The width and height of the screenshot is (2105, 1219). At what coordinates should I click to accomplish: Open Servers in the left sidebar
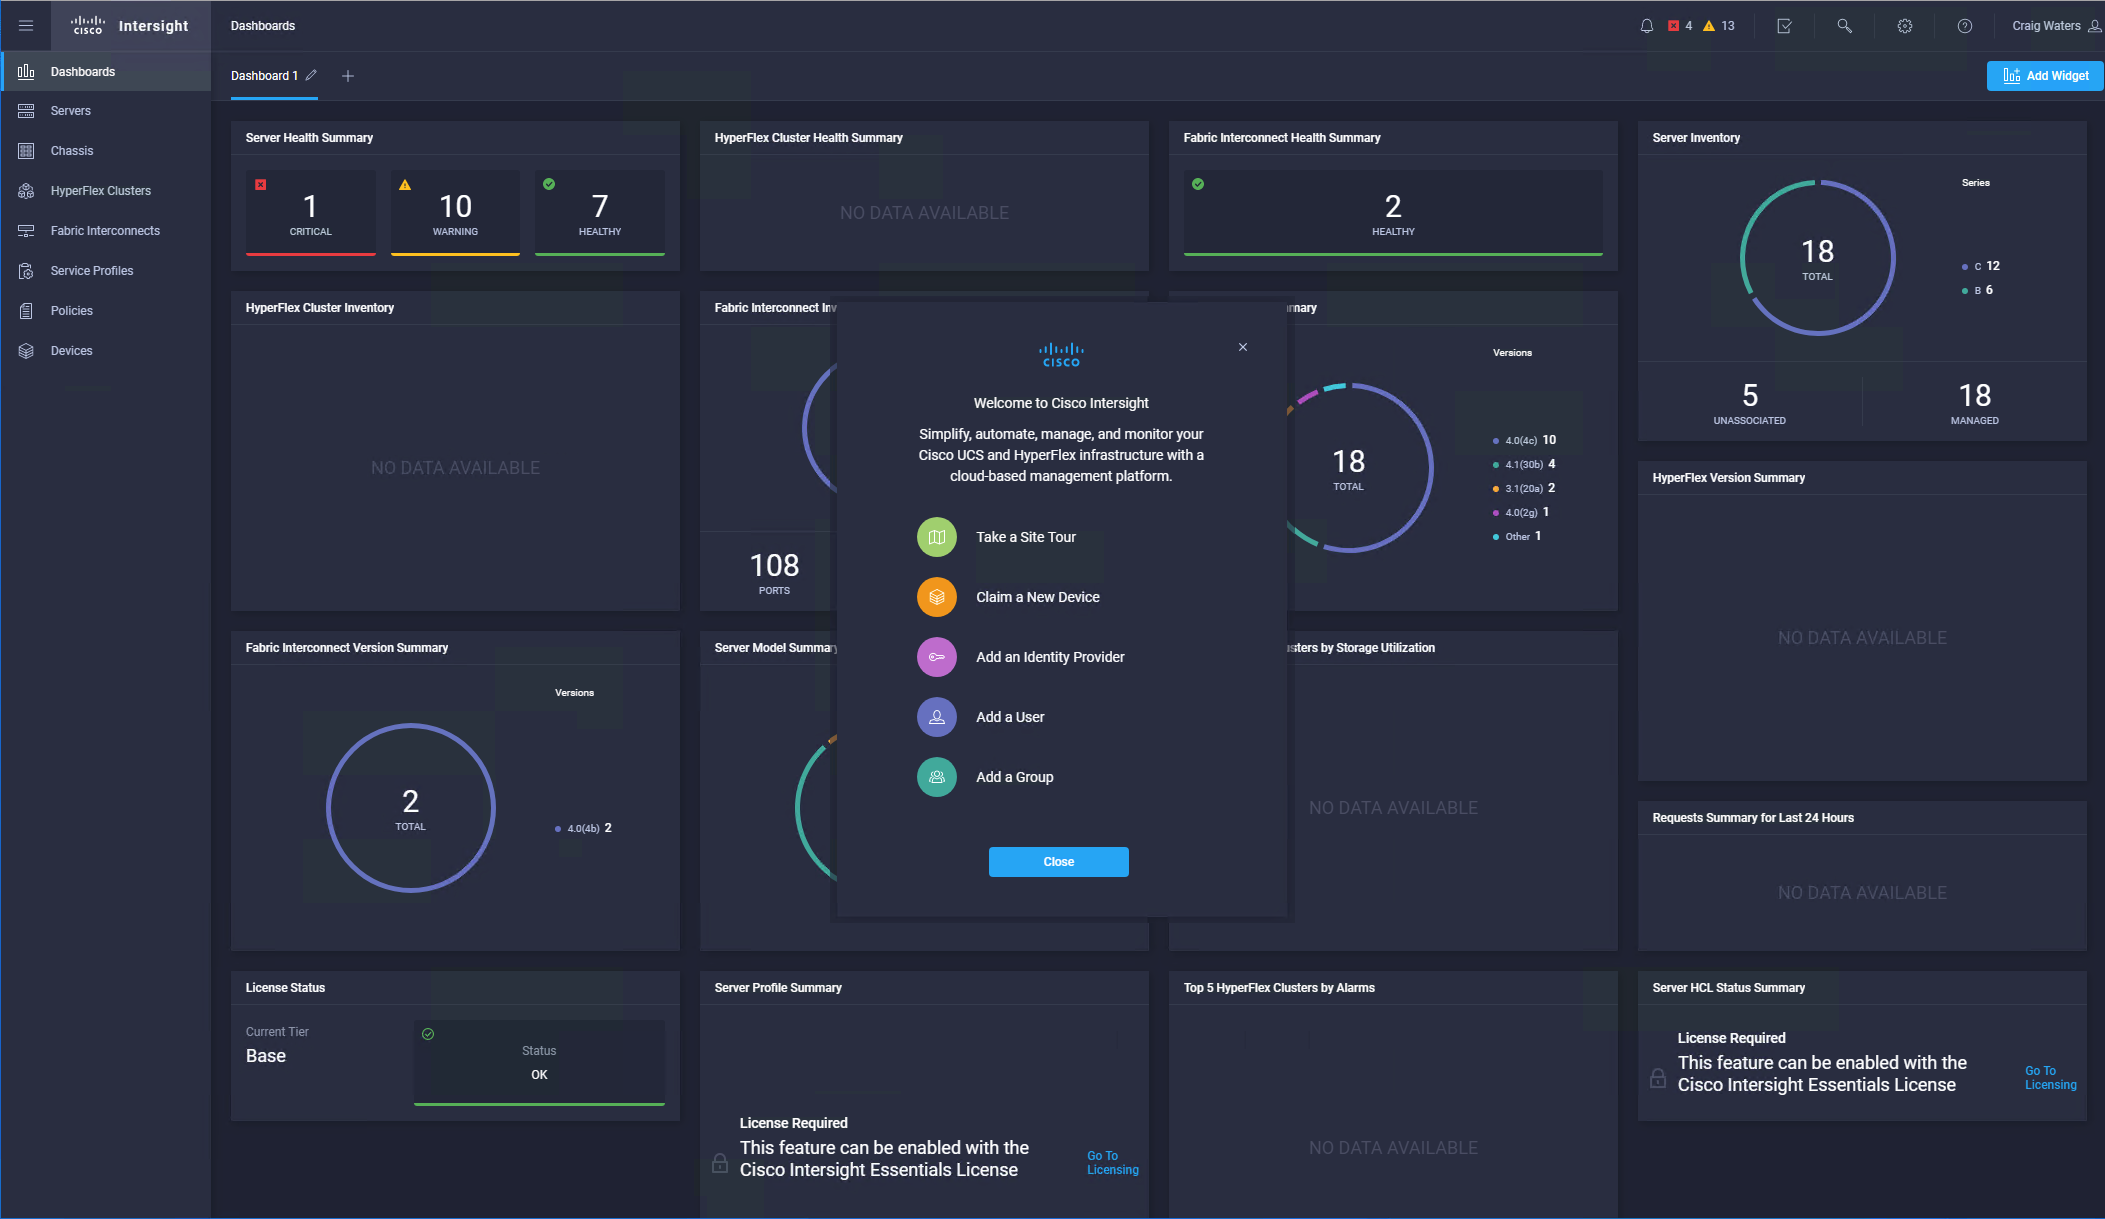[x=71, y=111]
